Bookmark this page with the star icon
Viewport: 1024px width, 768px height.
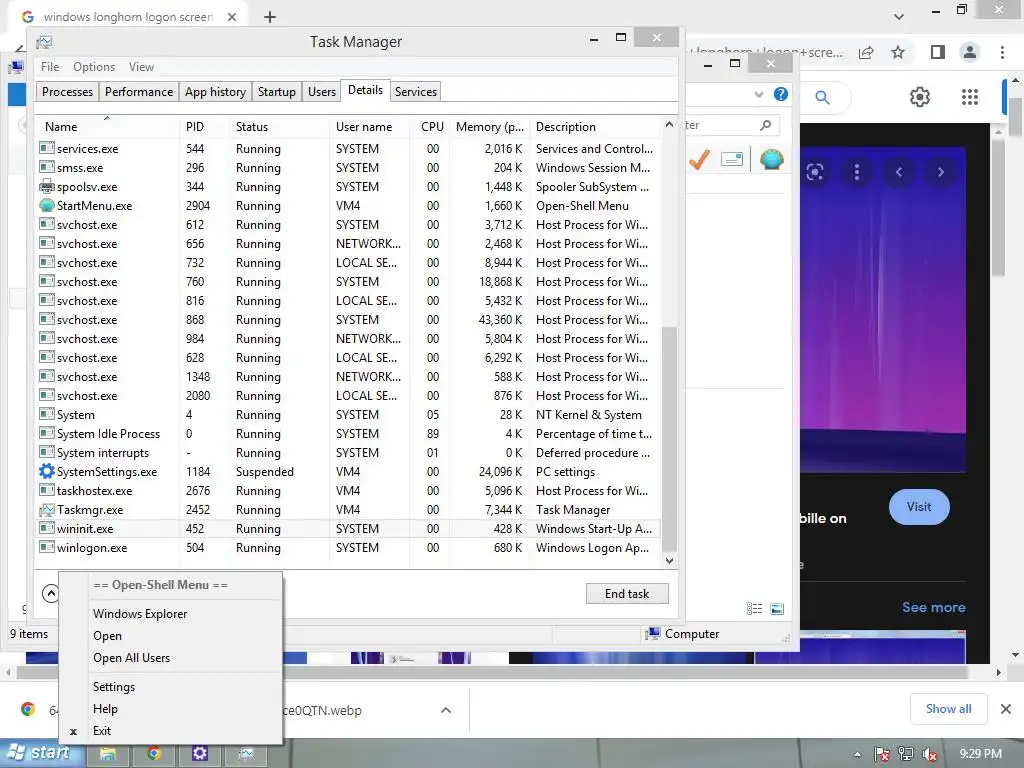[898, 52]
